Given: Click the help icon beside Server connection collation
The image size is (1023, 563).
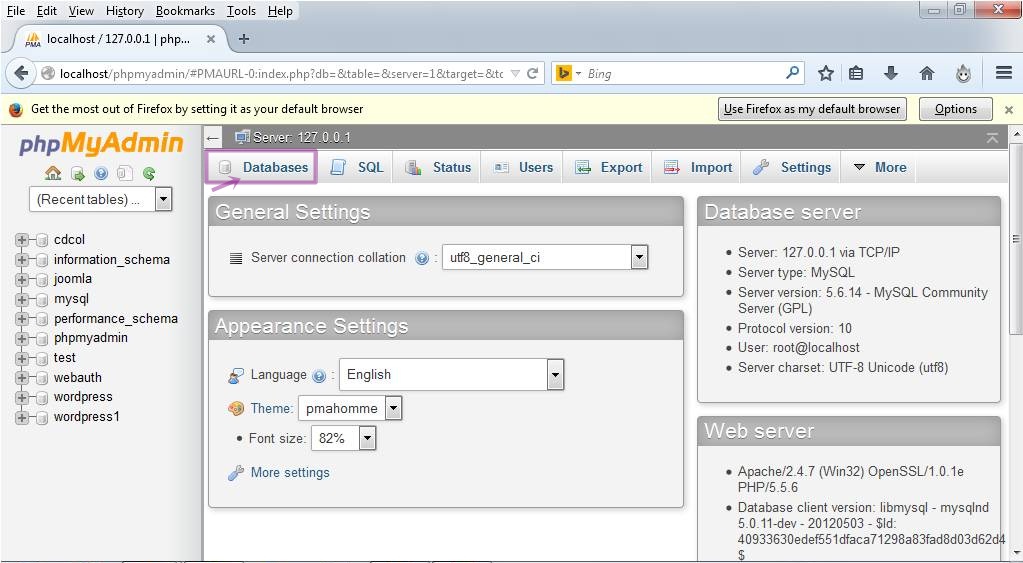Looking at the screenshot, I should [x=422, y=258].
